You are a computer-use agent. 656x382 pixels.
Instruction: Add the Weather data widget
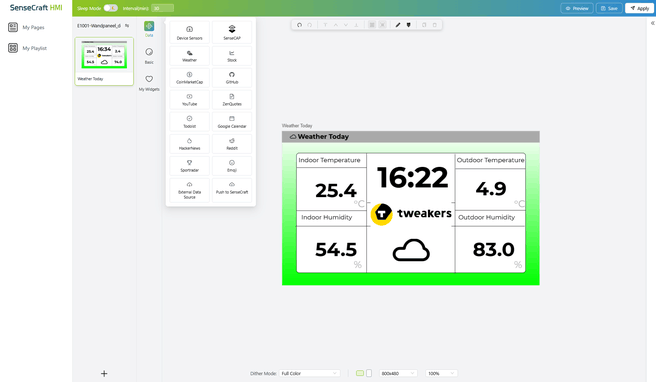tap(190, 55)
